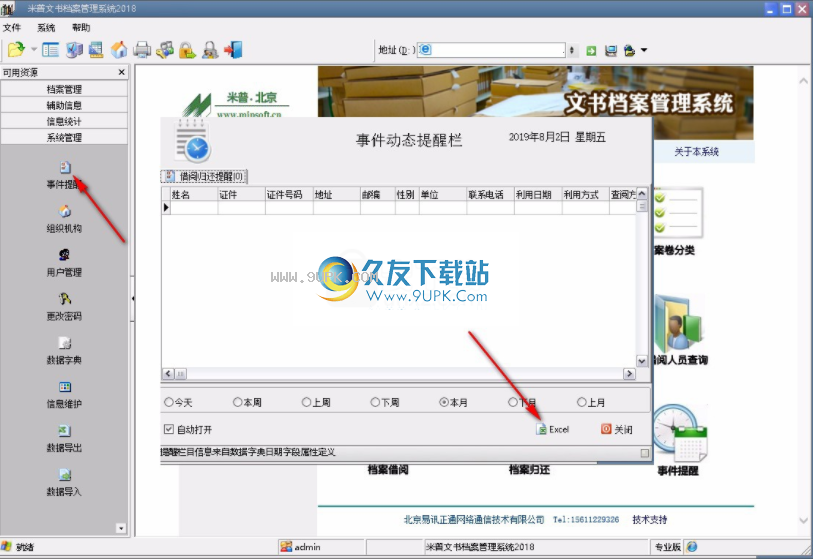Click inside the address input field
813x559 pixels.
pyautogui.click(x=491, y=50)
